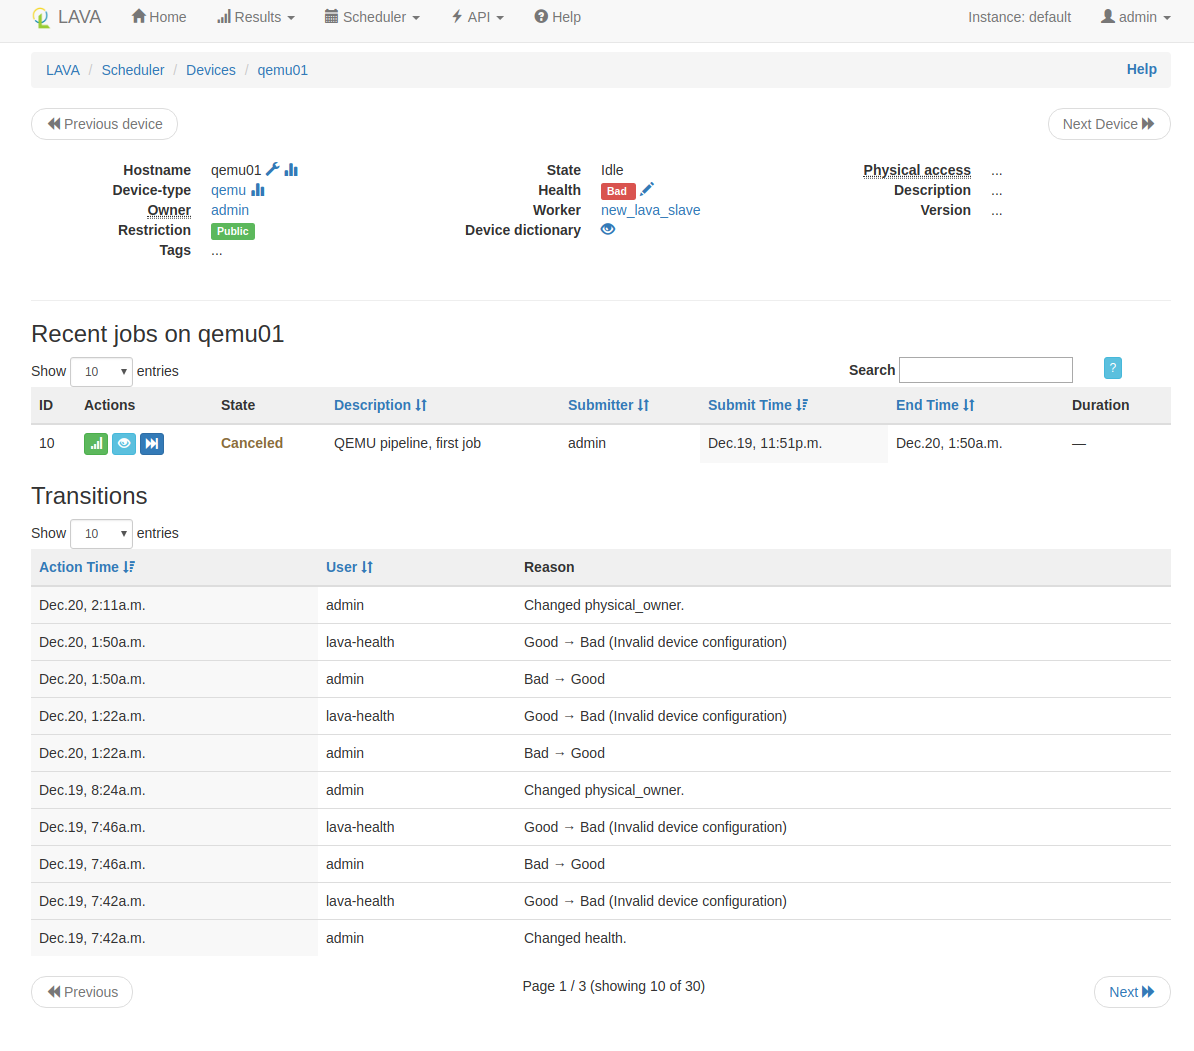Open the new_lava_slave worker link
1194x1051 pixels.
pyautogui.click(x=650, y=210)
